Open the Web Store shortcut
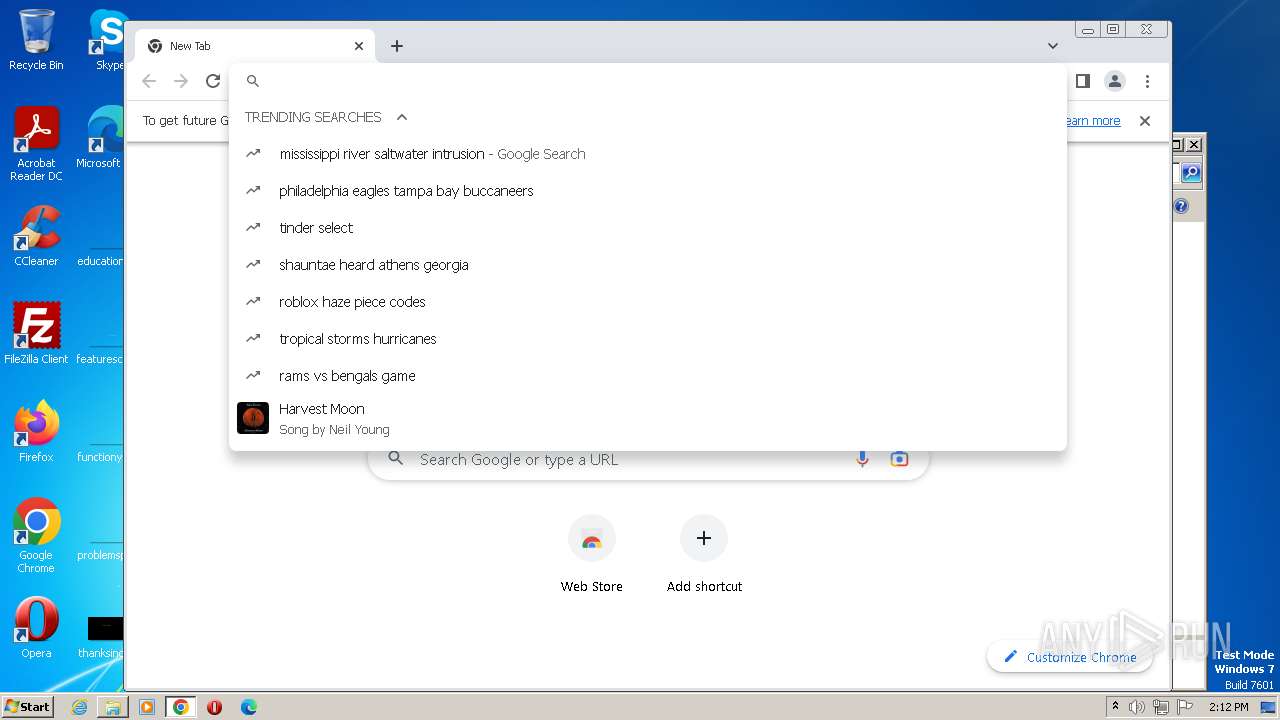Screen dimensions: 1280x720 (592, 555)
